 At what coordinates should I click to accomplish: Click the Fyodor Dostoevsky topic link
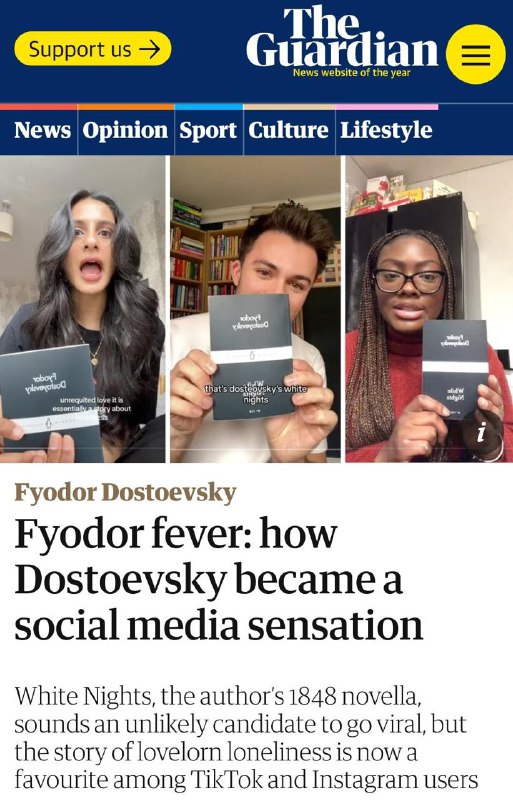coord(125,493)
